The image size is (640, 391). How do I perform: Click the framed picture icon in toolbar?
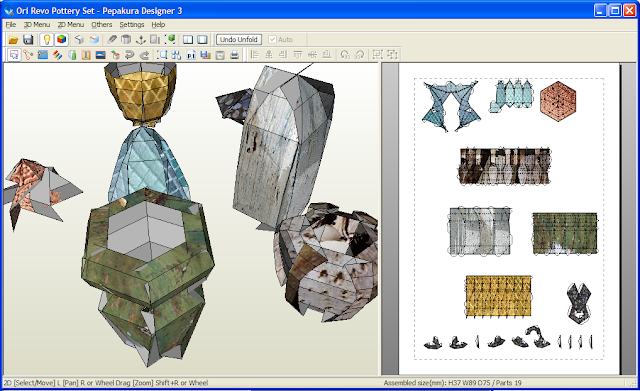point(220,55)
